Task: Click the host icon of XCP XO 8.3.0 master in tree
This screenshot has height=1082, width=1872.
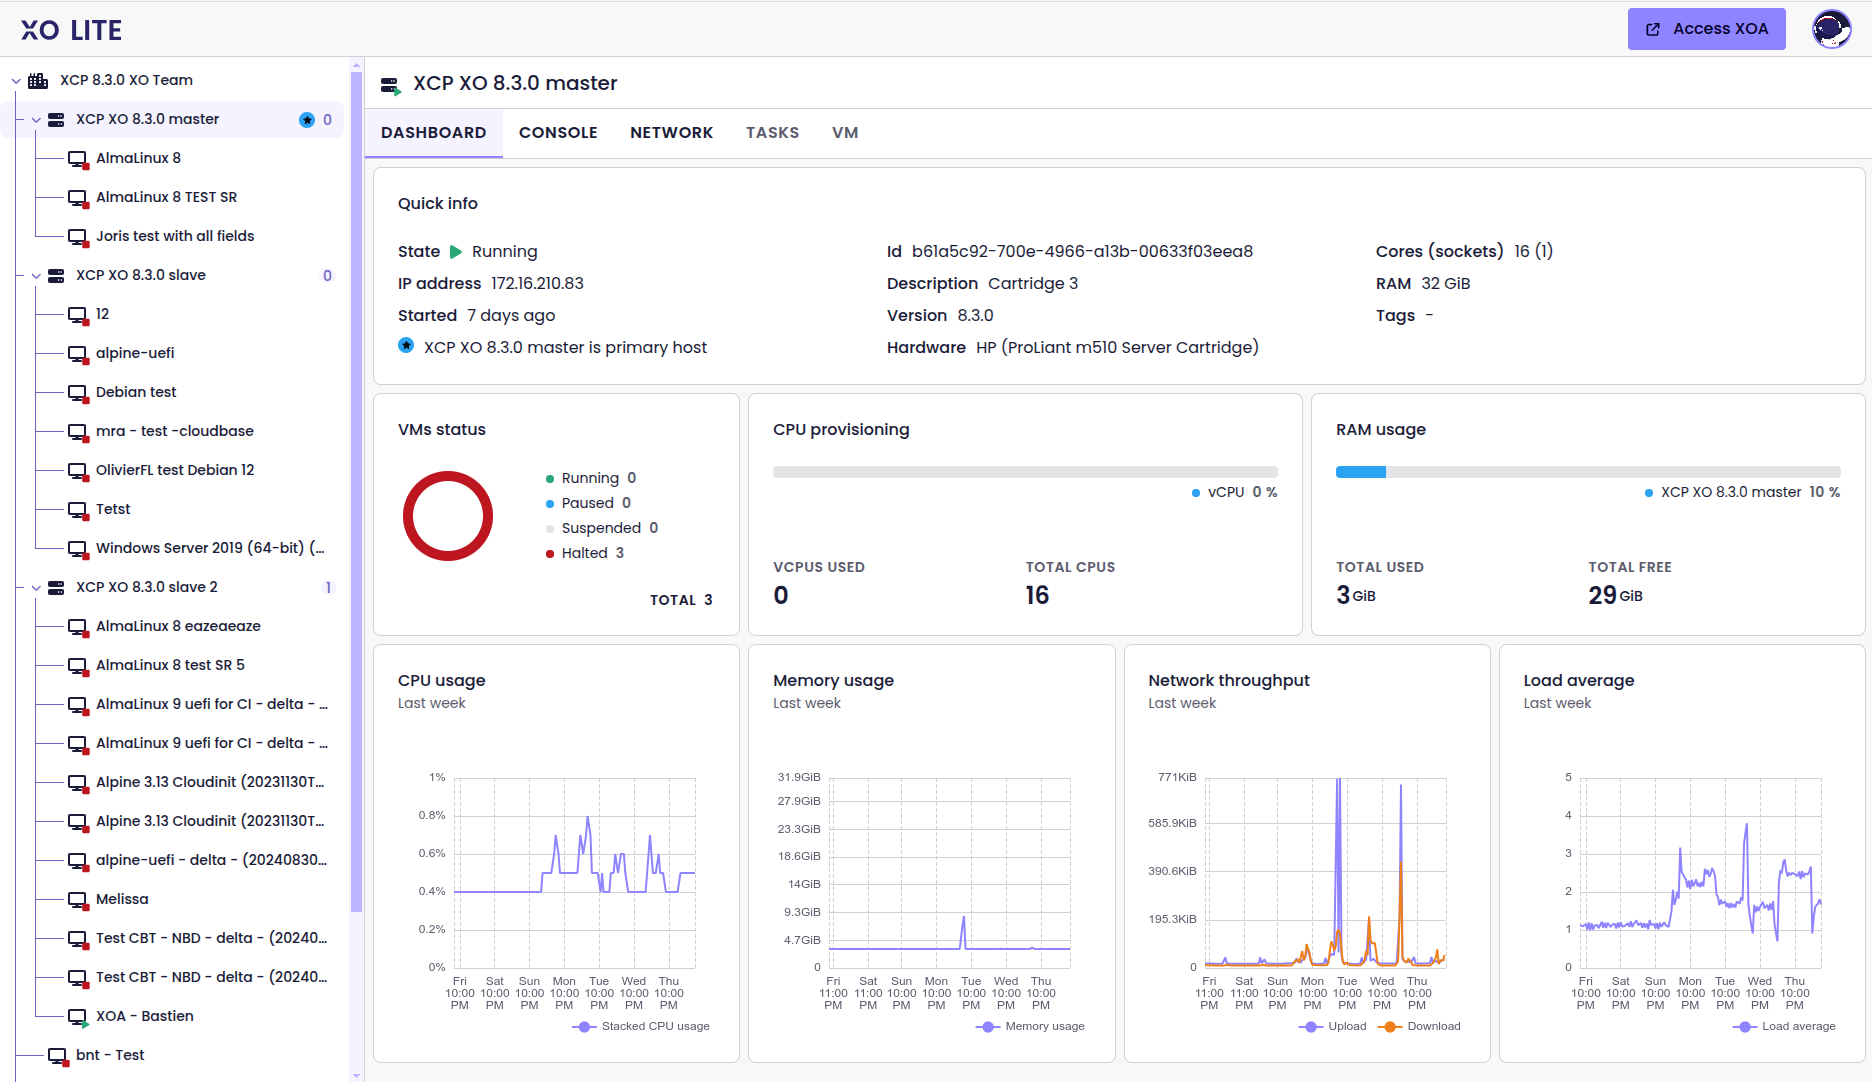Action: 56,119
